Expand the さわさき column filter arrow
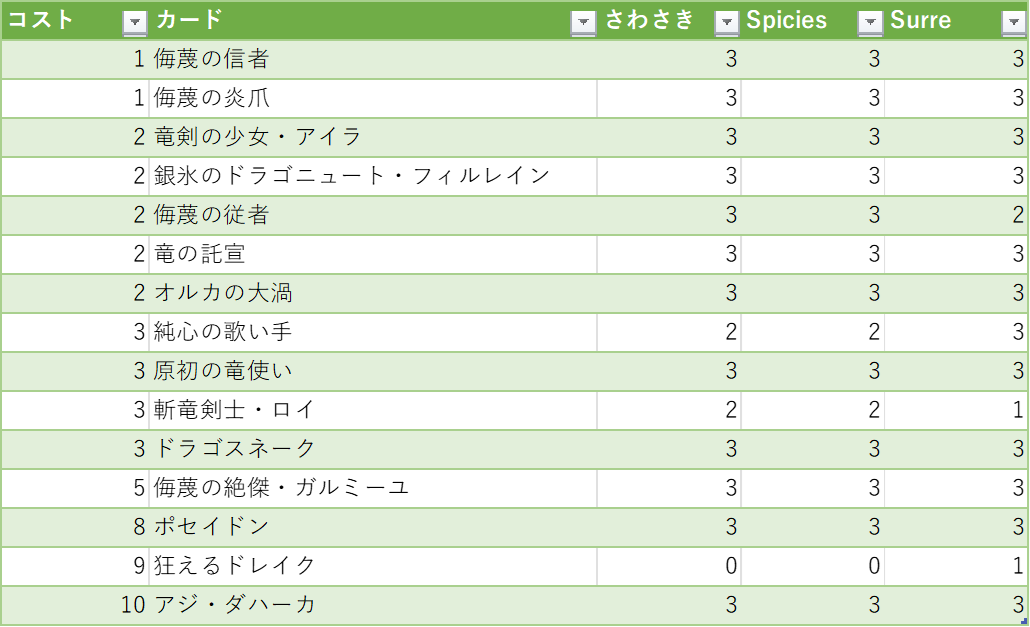The height and width of the screenshot is (627, 1030). pyautogui.click(x=727, y=23)
